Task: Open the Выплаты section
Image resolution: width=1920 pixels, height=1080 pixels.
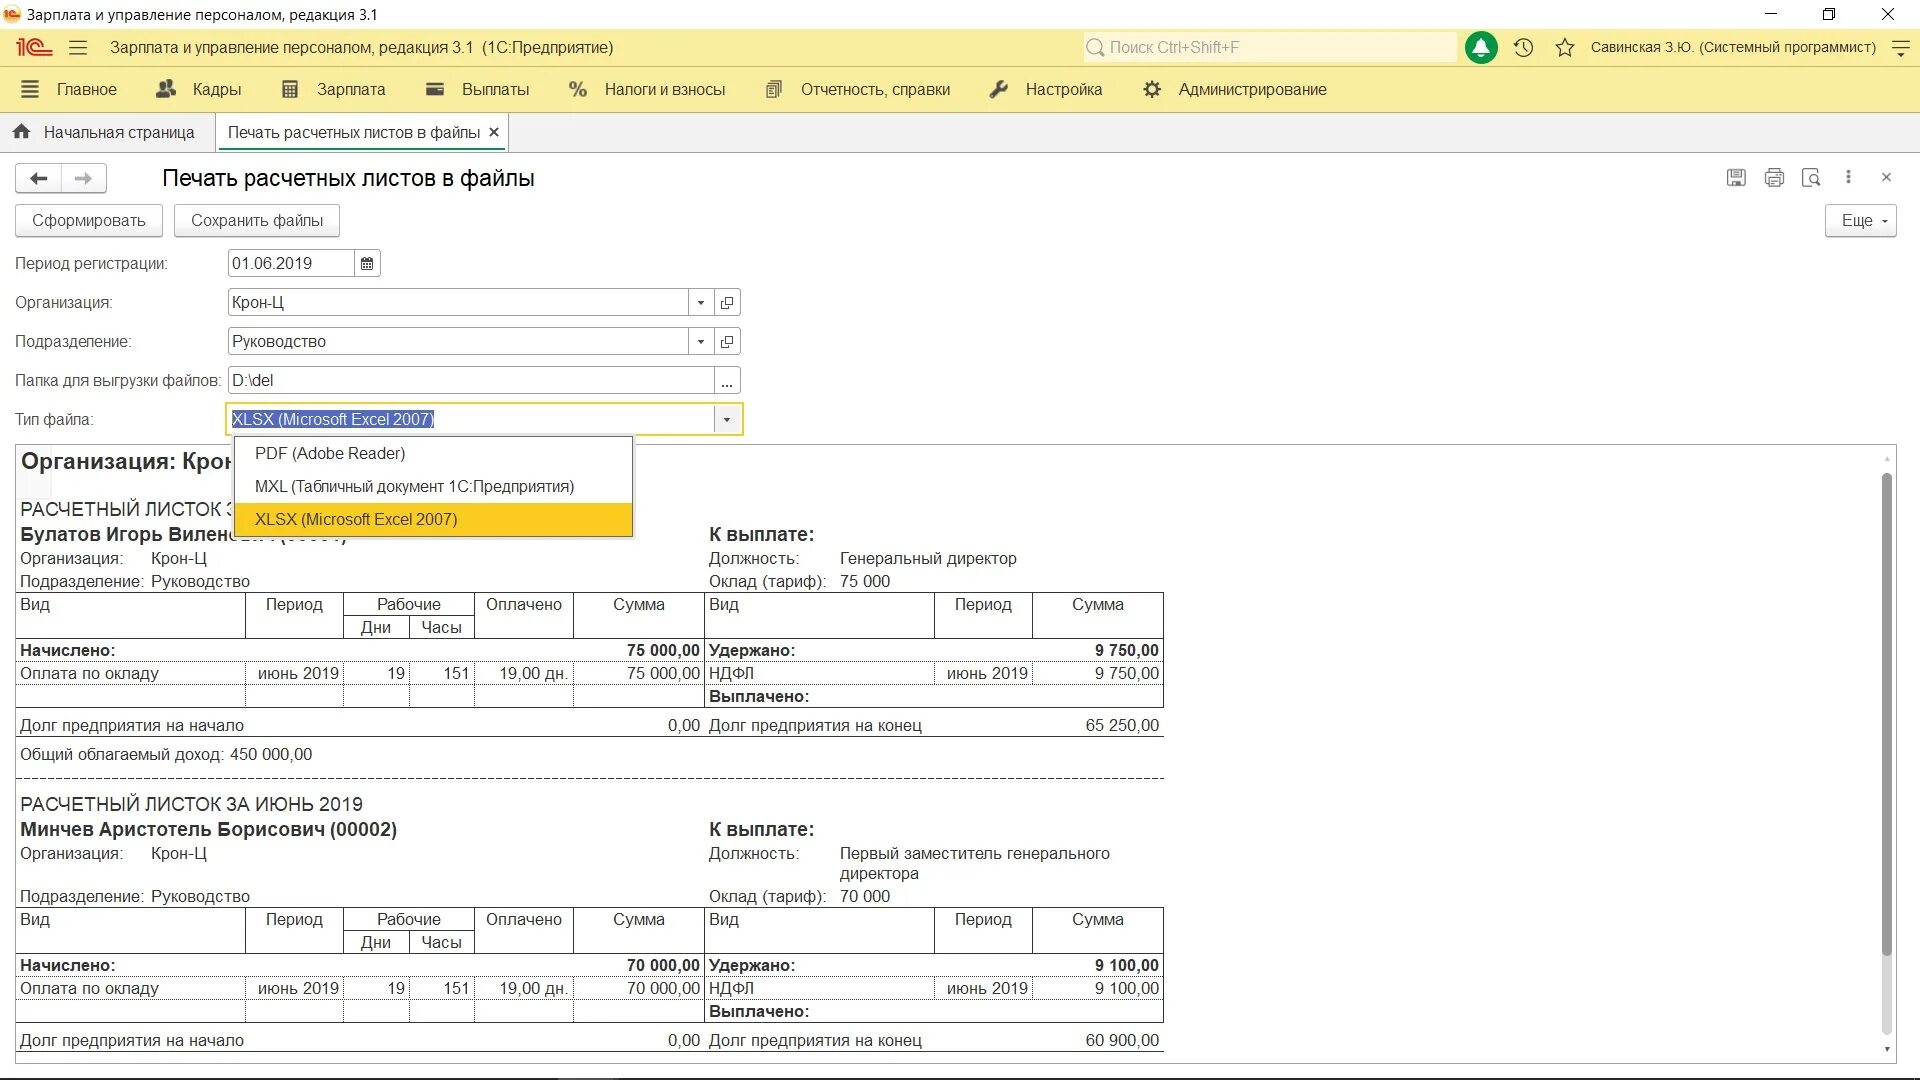Action: pyautogui.click(x=477, y=90)
